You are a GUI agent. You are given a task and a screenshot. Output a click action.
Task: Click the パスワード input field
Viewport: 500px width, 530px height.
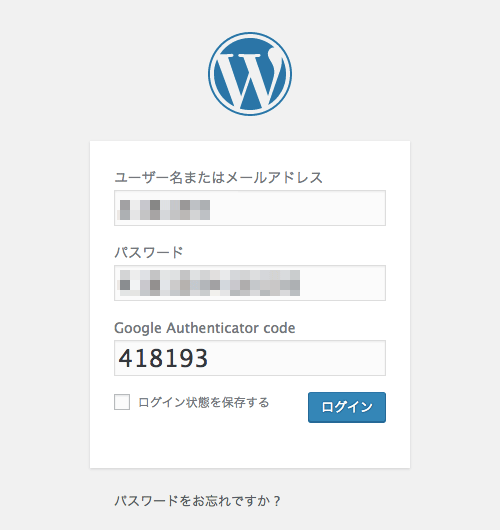pos(250,283)
